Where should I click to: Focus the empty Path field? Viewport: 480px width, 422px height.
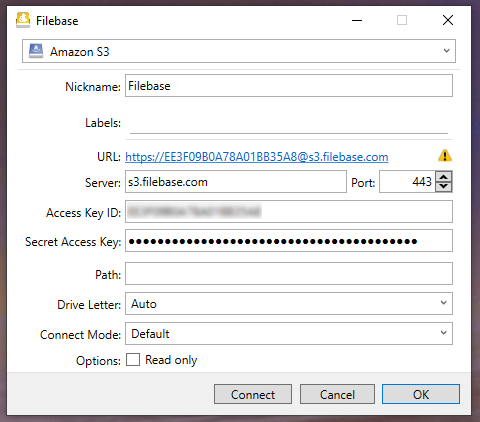tap(289, 274)
